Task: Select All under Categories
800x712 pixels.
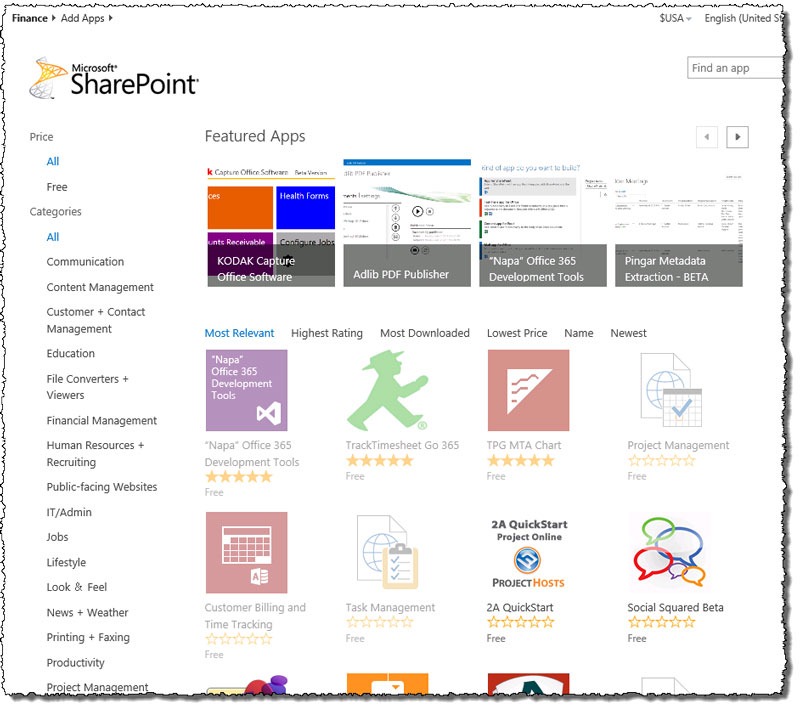Action: (x=53, y=237)
